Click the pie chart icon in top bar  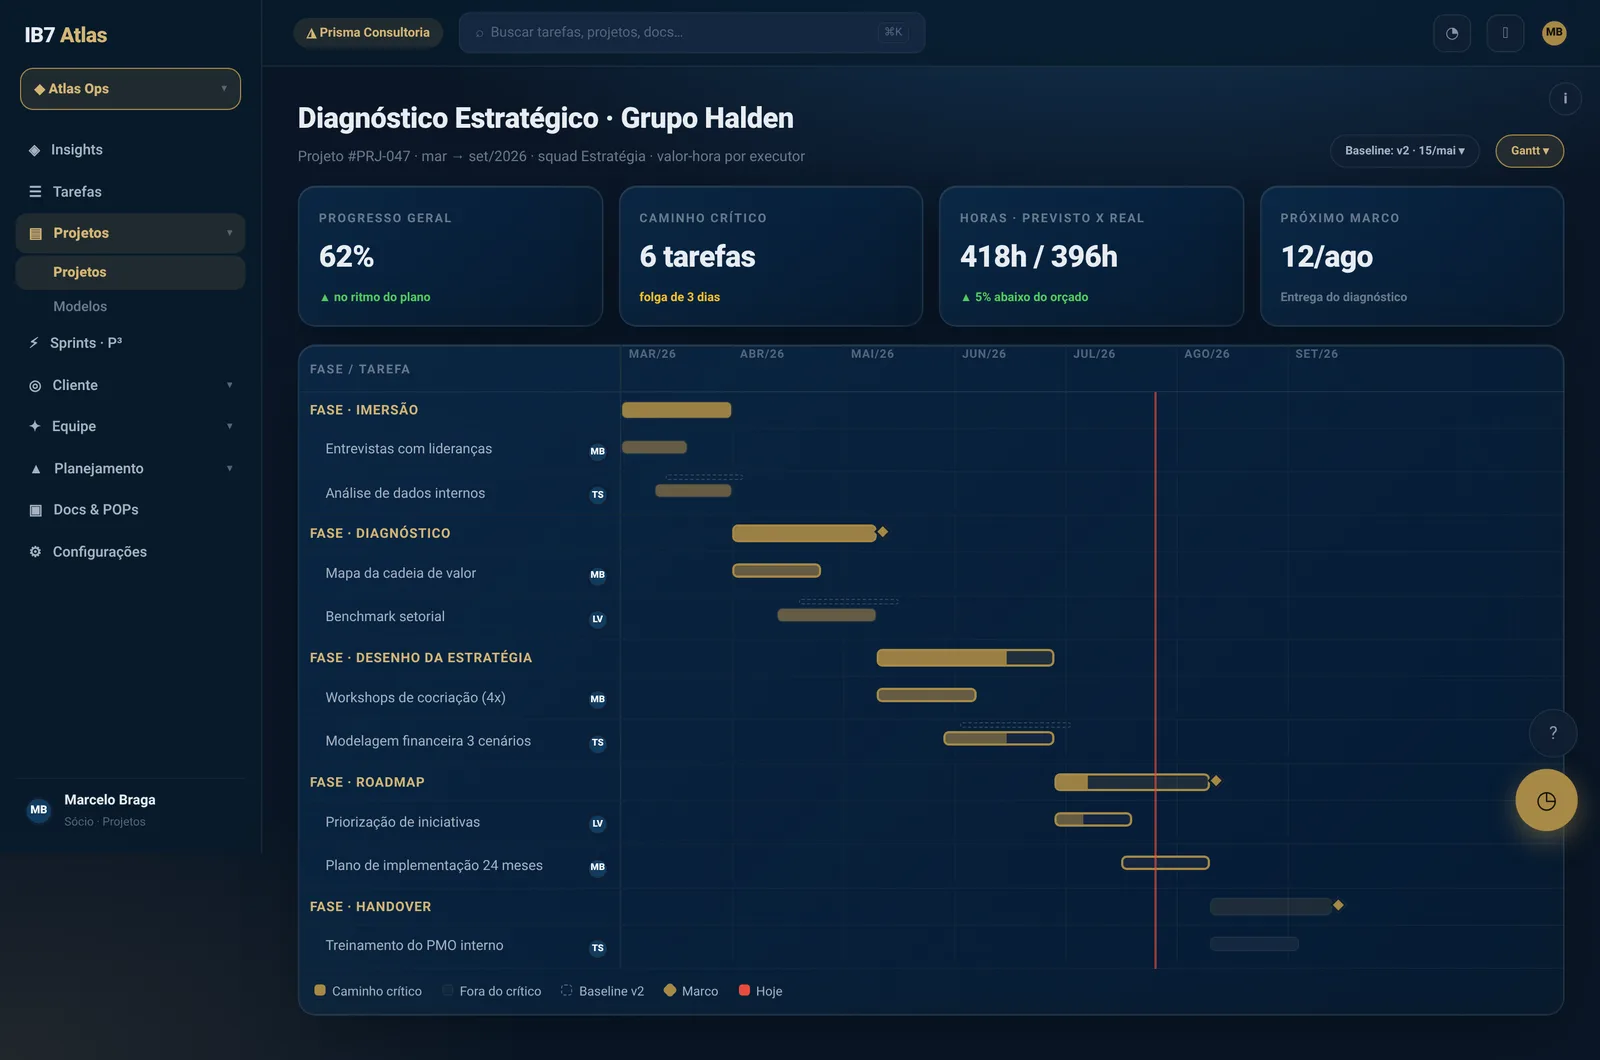pyautogui.click(x=1452, y=33)
